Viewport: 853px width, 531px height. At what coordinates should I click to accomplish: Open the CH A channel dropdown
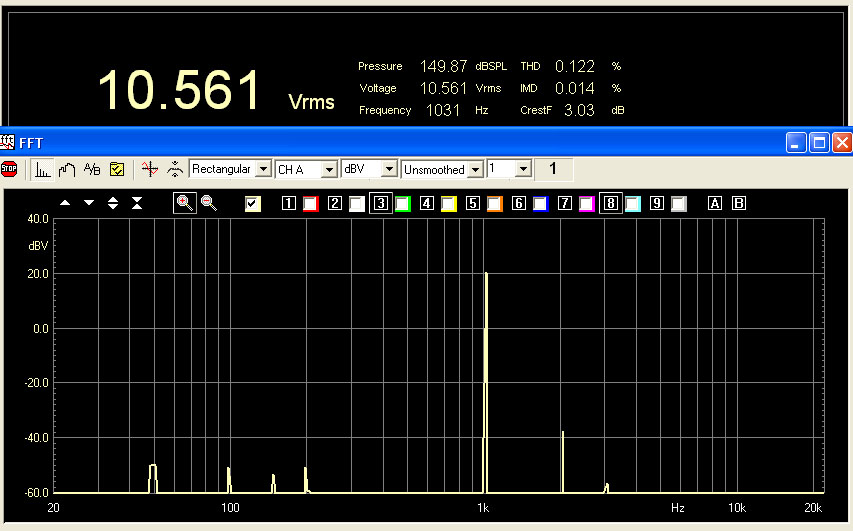coord(329,169)
